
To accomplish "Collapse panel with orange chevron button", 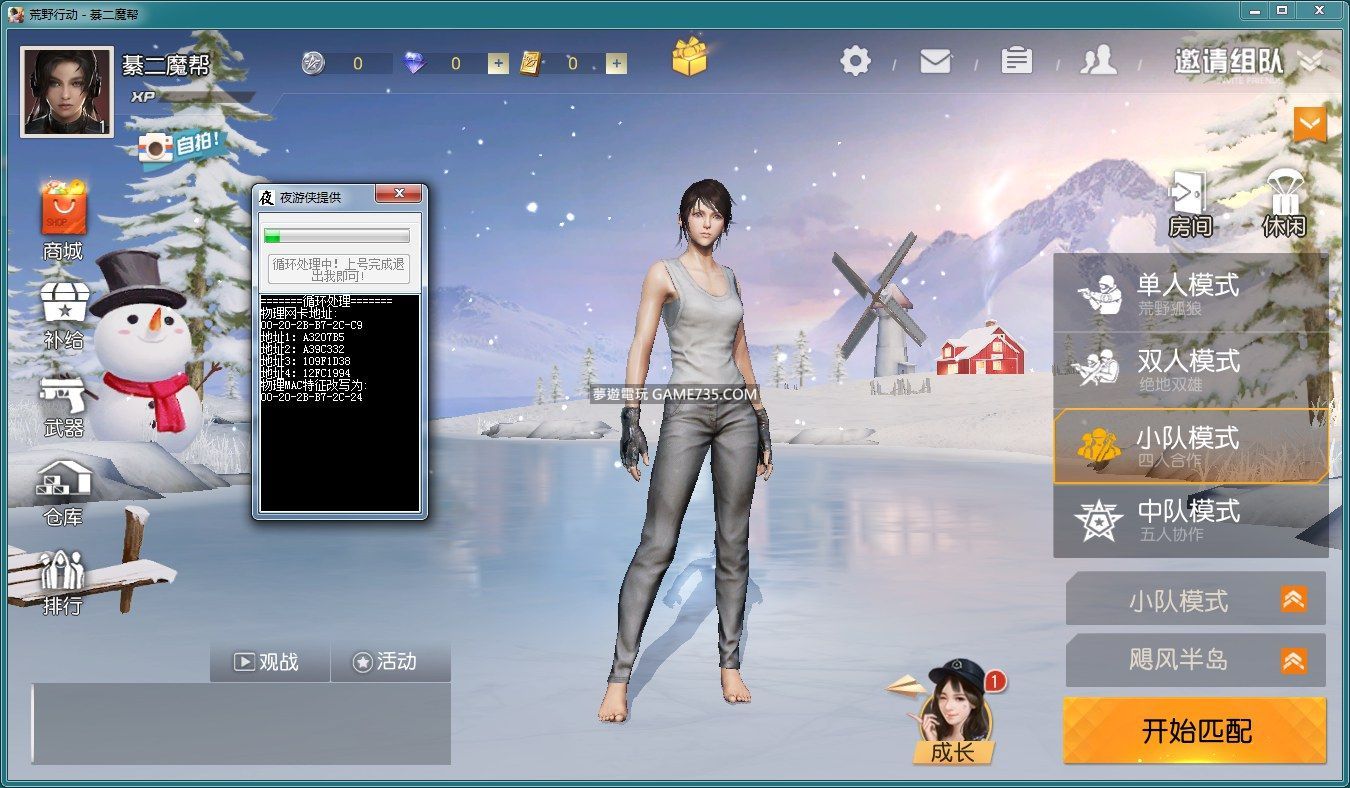I will tap(1309, 125).
